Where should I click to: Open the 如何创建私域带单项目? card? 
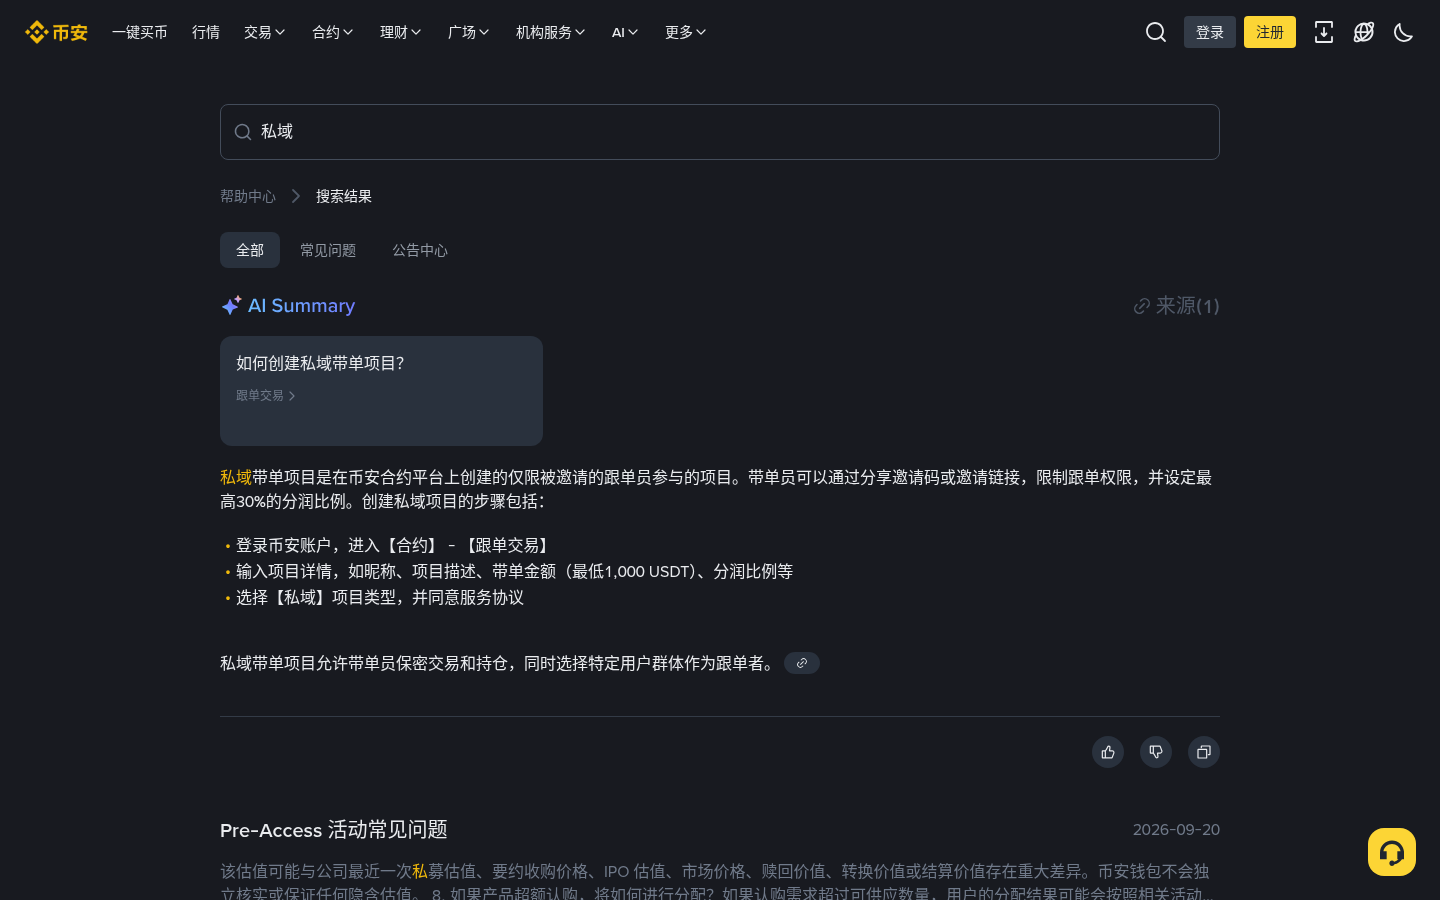(x=381, y=391)
